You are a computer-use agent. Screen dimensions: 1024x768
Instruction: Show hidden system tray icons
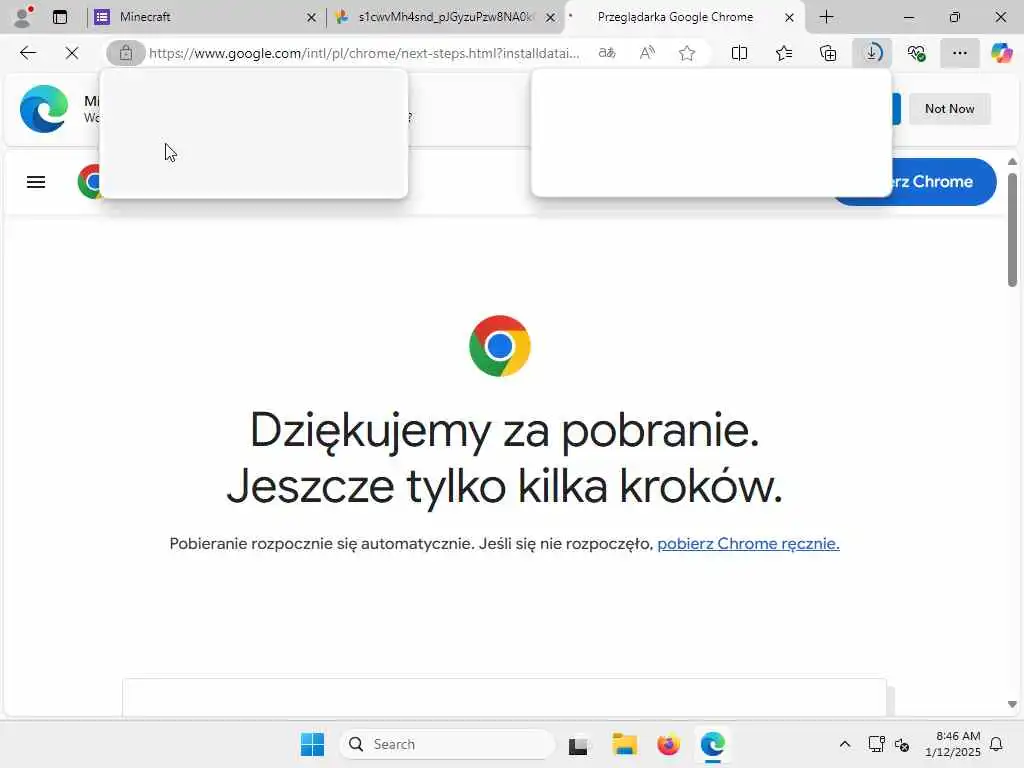coord(844,744)
